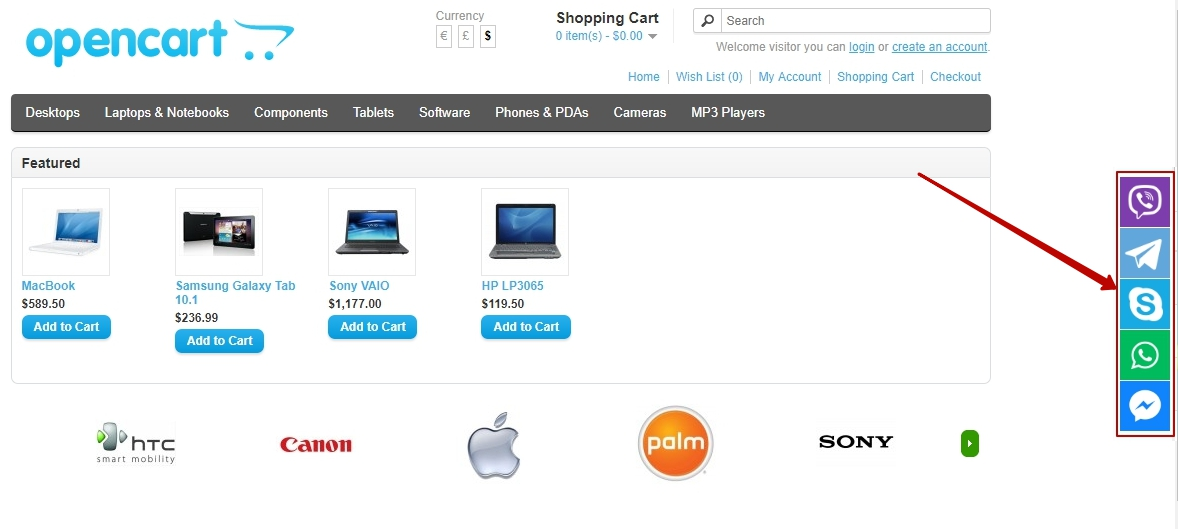Click the green carousel next arrow

(x=970, y=443)
